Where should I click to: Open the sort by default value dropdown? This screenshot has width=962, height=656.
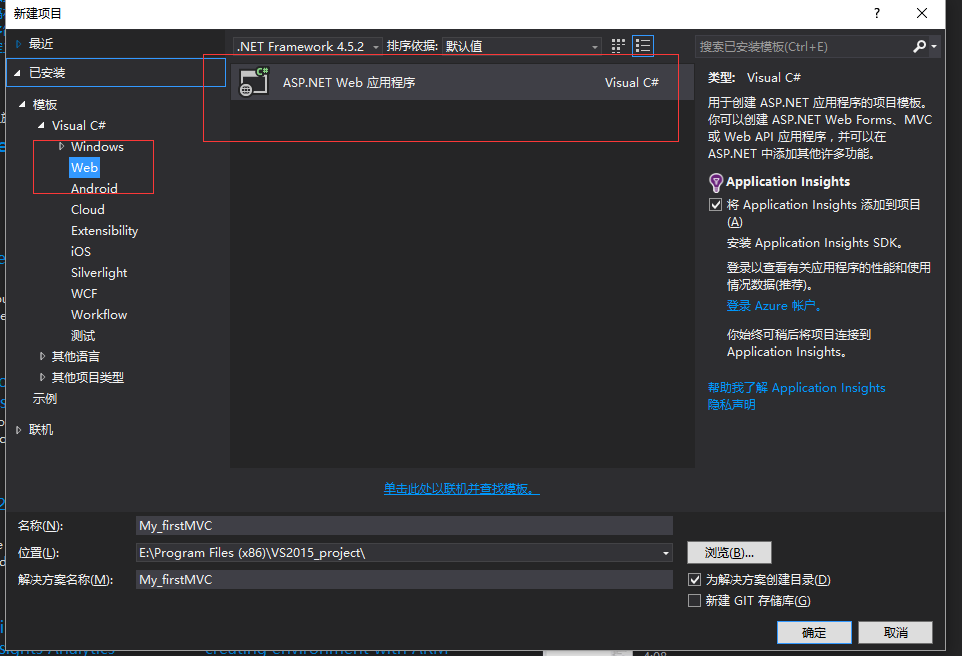pos(521,46)
